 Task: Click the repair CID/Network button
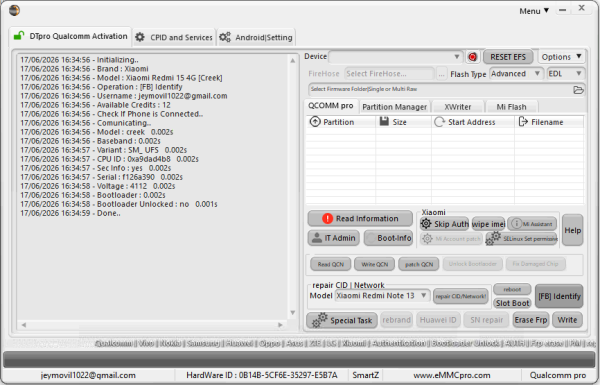(x=461, y=296)
